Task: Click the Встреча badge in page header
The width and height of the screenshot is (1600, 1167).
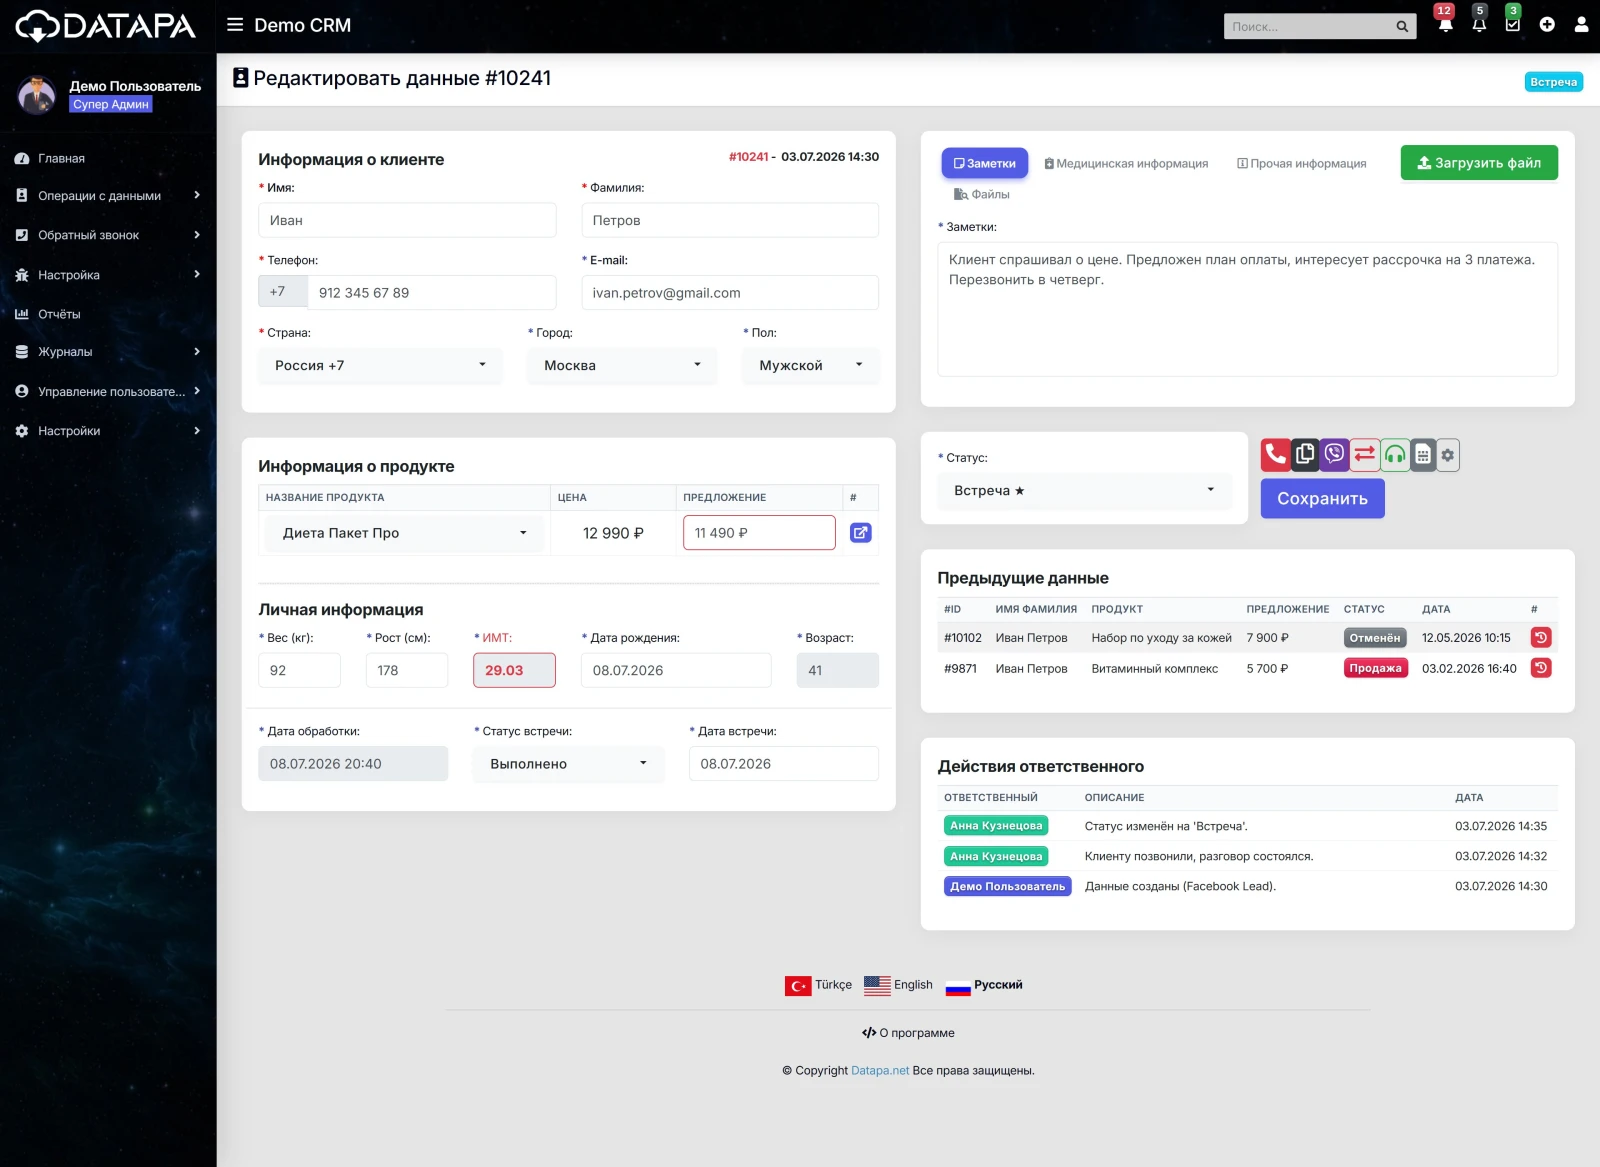Action: tap(1553, 82)
